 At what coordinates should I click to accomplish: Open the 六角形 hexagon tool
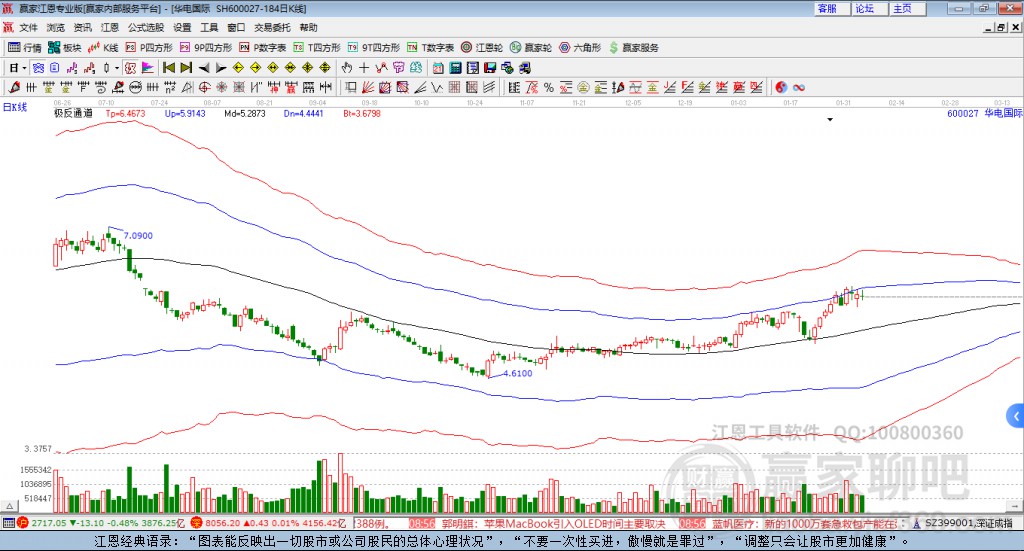click(x=580, y=47)
